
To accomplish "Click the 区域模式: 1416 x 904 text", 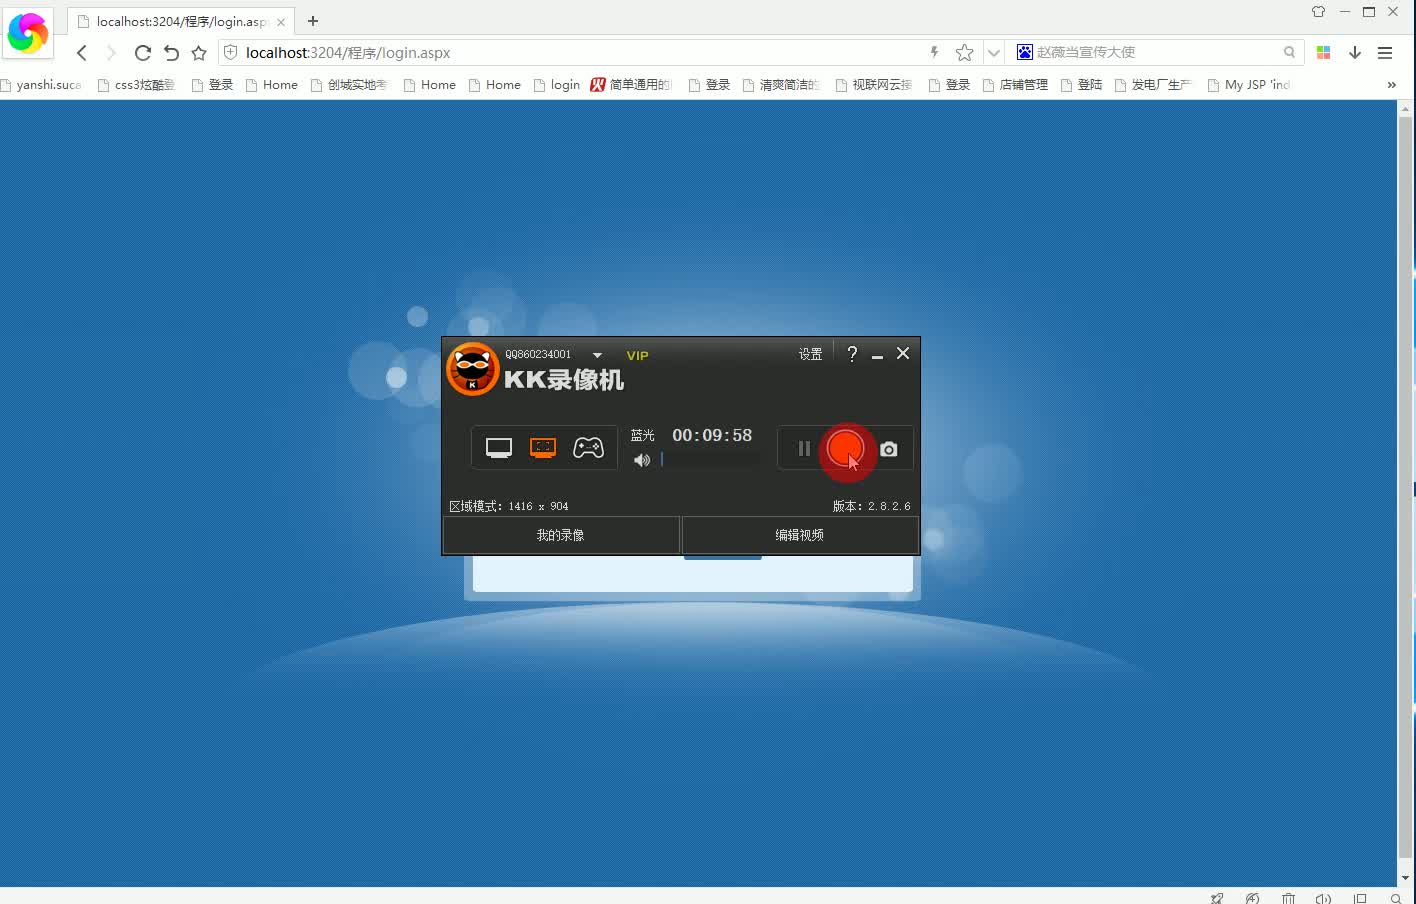I will (509, 506).
